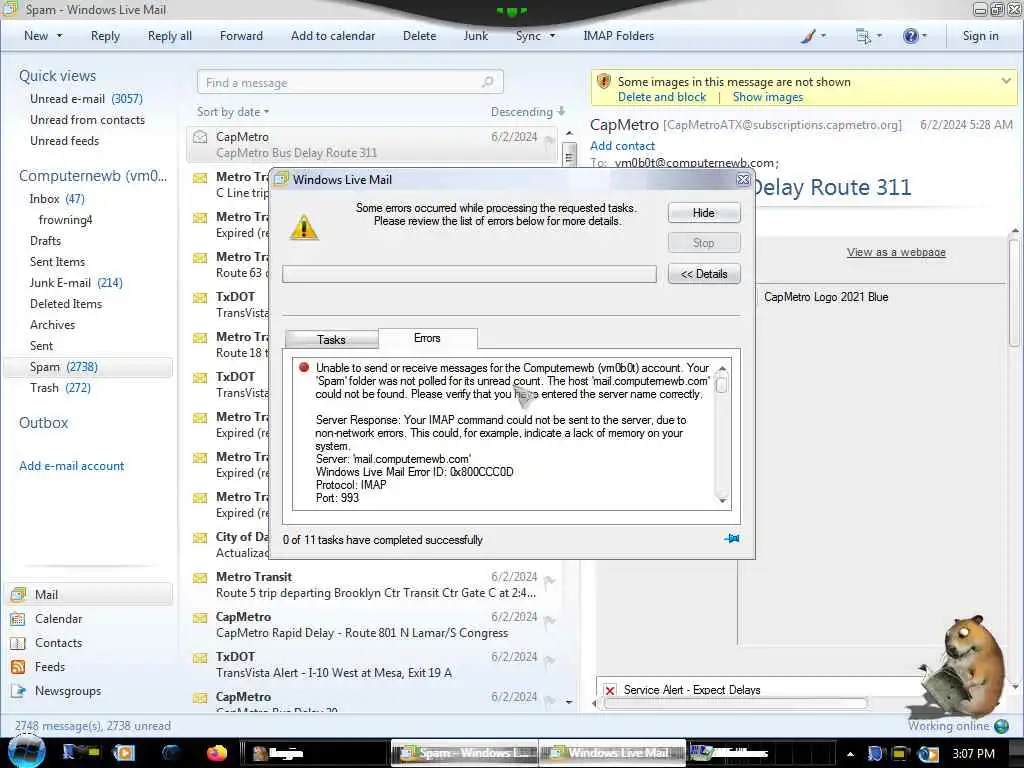Click message list scroll down arrow

coord(569,703)
